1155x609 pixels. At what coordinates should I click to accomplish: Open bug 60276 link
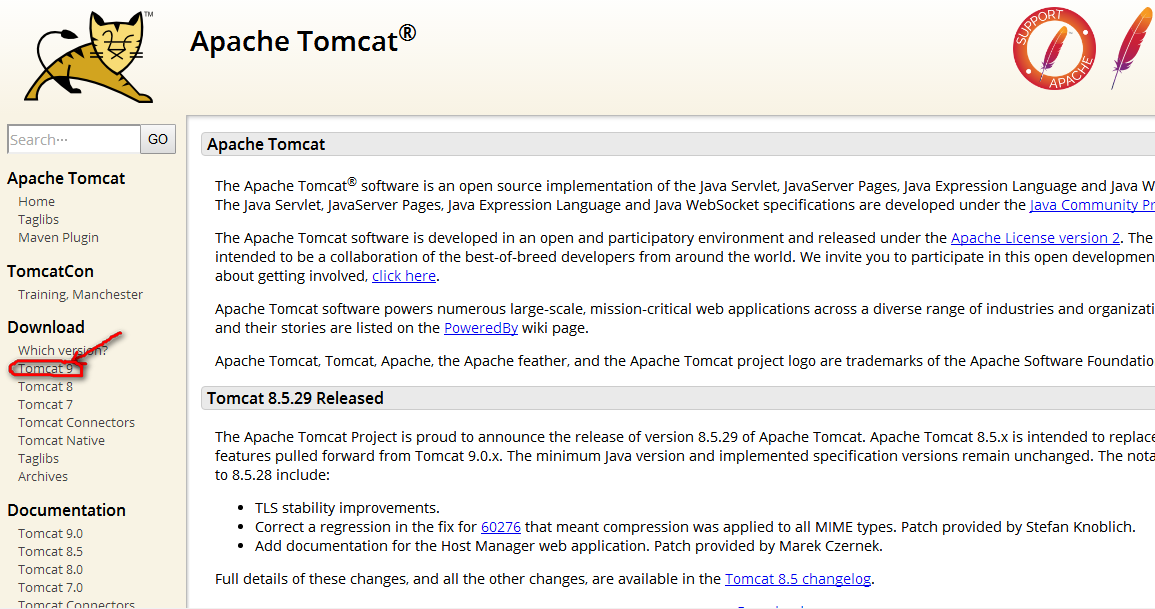click(501, 527)
